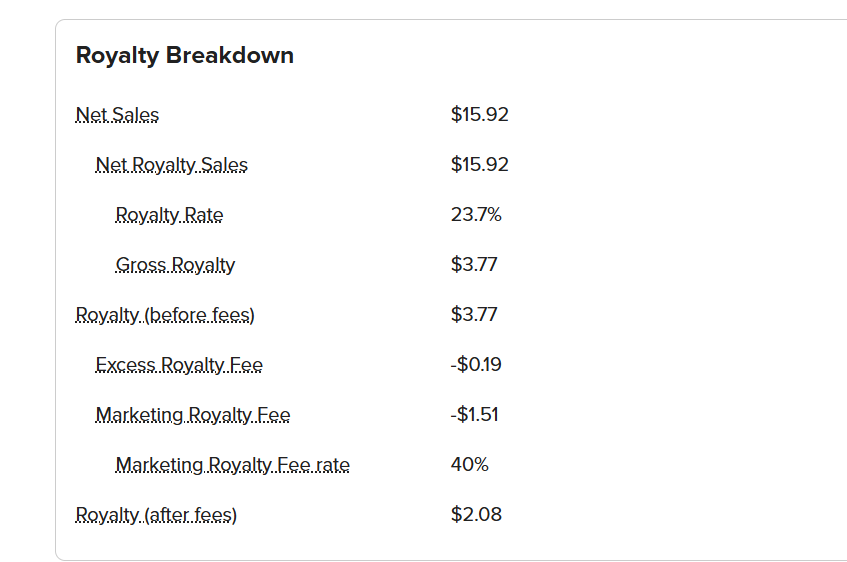847x562 pixels.
Task: Click the Royalty (after fees) label
Action: point(156,514)
